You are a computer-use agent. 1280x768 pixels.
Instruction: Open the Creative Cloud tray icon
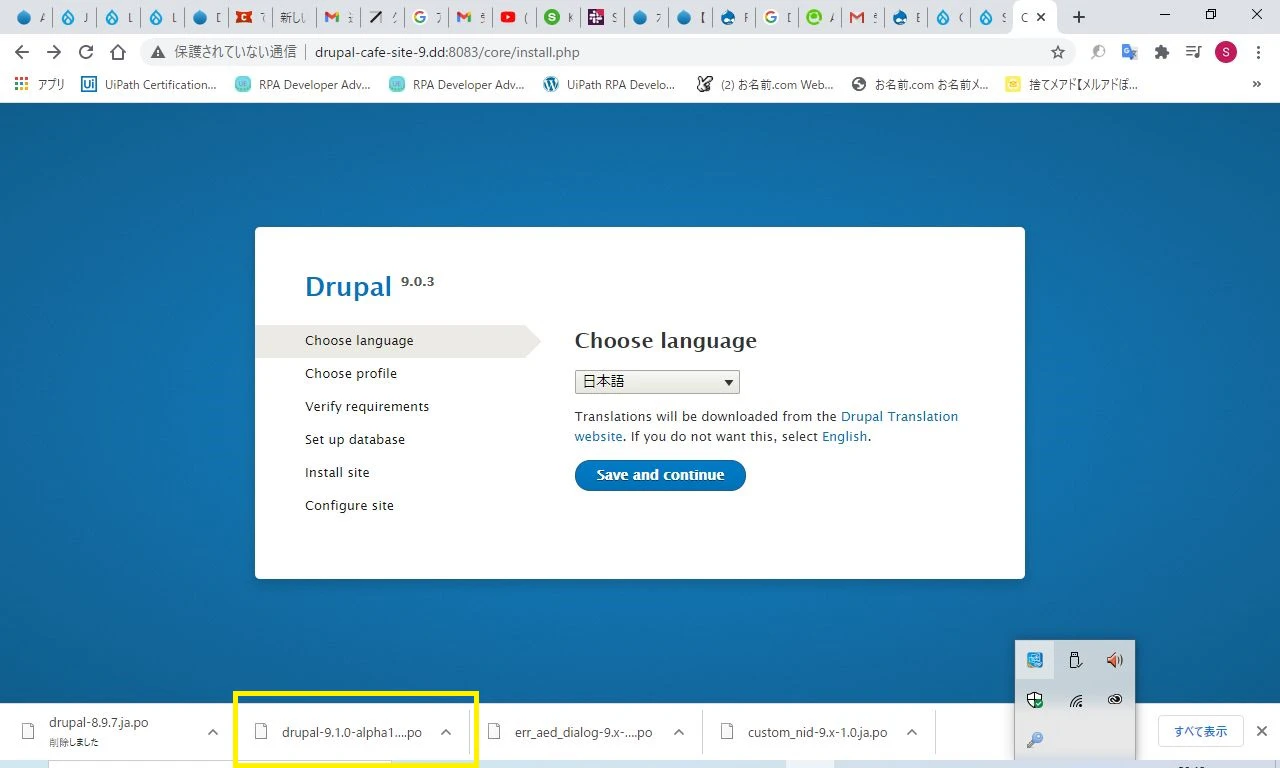1115,700
